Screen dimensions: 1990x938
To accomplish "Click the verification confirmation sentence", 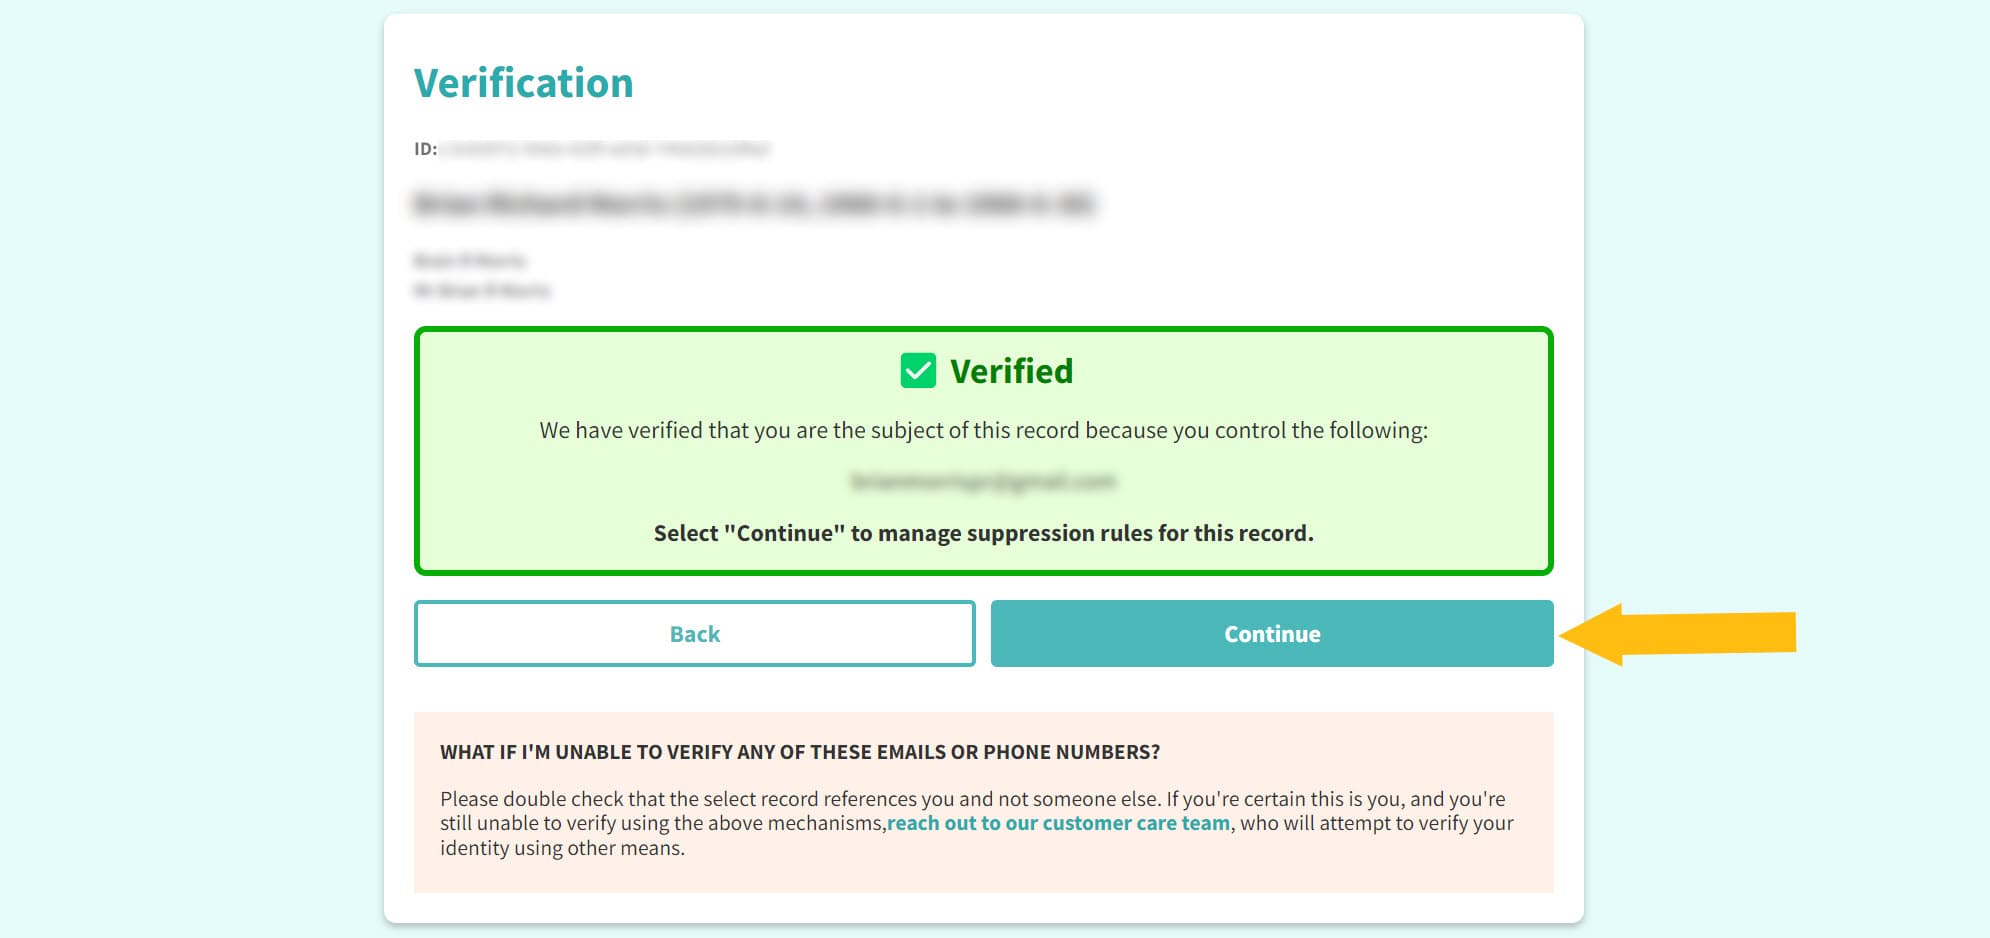I will [x=984, y=431].
